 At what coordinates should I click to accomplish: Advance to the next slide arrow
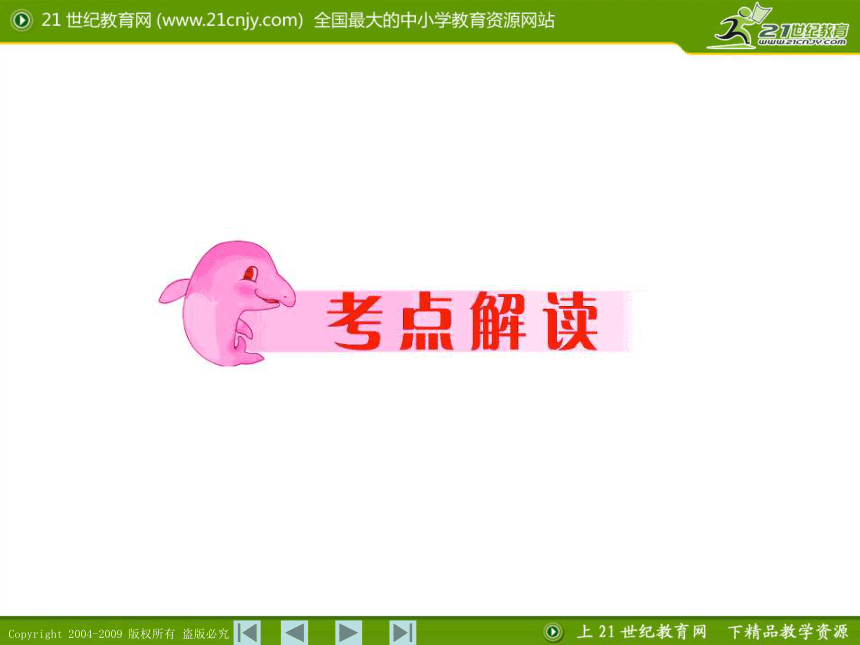click(348, 632)
